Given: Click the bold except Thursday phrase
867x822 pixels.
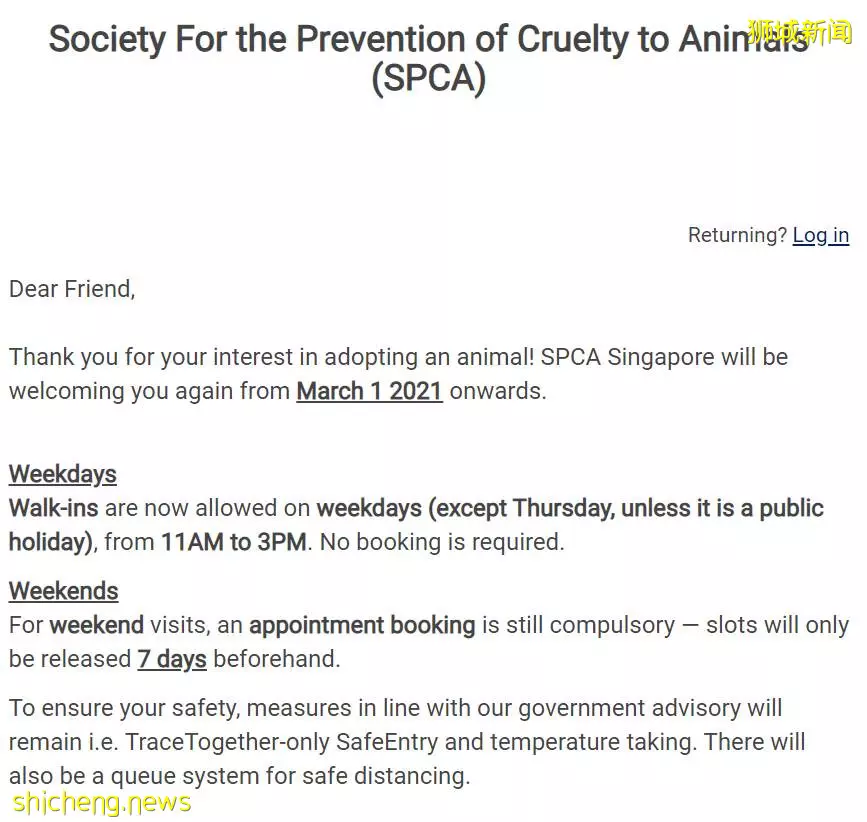Looking at the screenshot, I should (522, 508).
